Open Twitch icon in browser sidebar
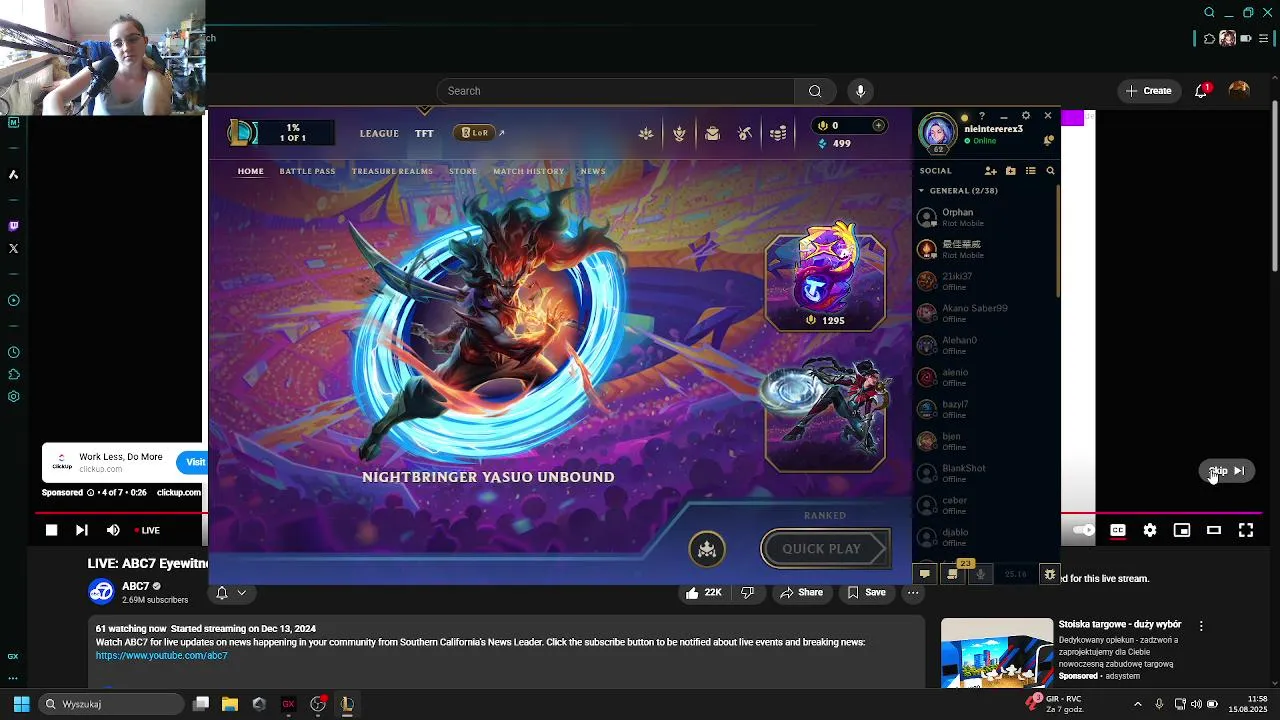 14,227
